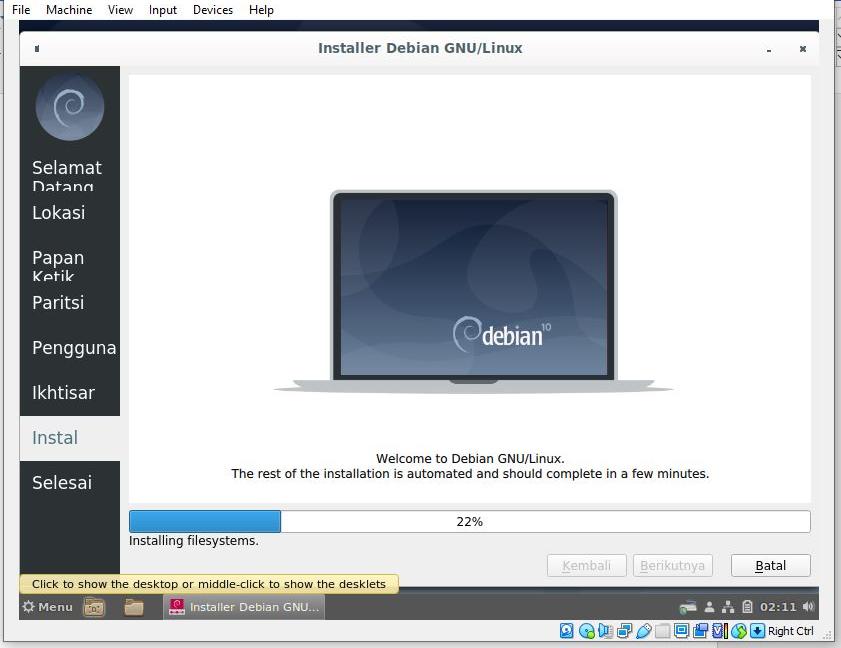Open the Help menu
This screenshot has width=841, height=648.
coord(261,10)
